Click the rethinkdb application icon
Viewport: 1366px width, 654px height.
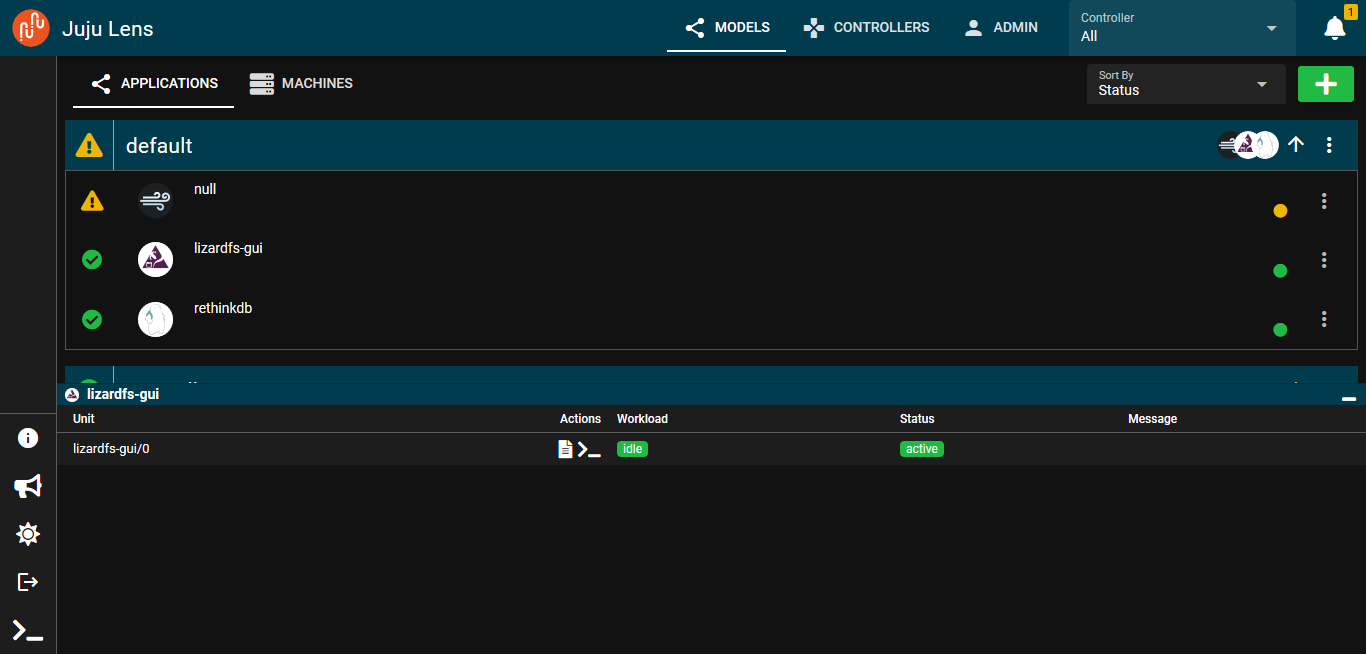pyautogui.click(x=155, y=319)
